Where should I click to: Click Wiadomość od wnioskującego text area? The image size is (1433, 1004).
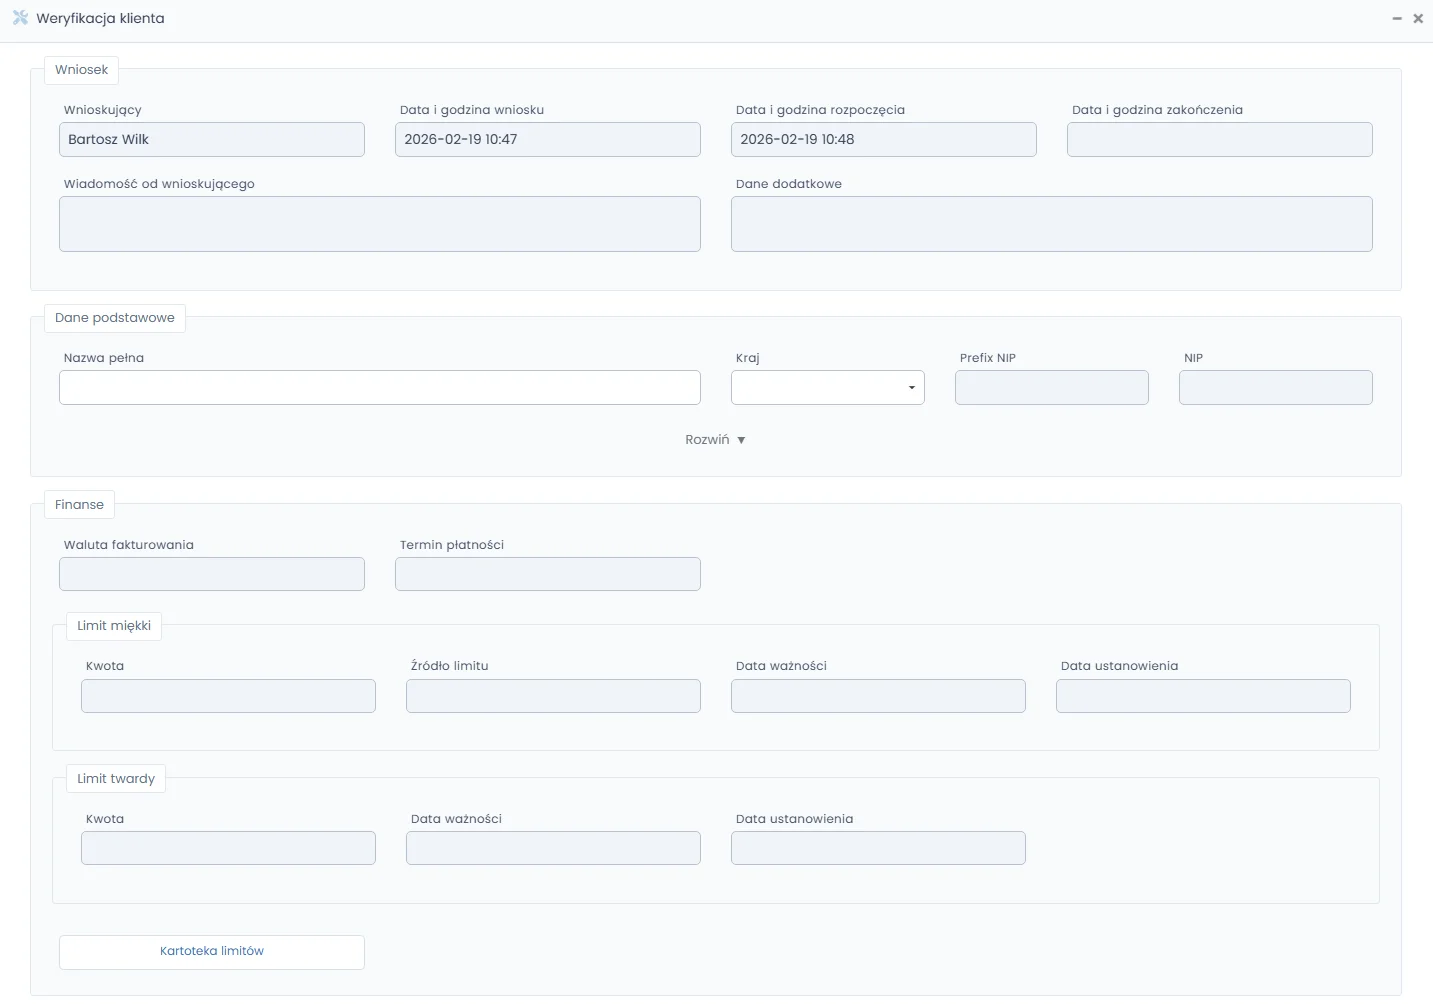[x=380, y=224]
